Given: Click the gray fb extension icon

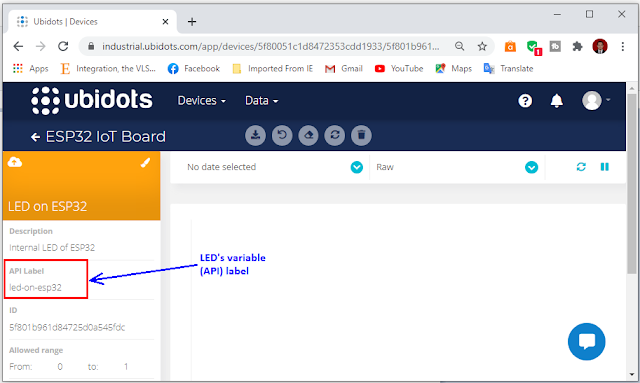Looking at the screenshot, I should 555,47.
